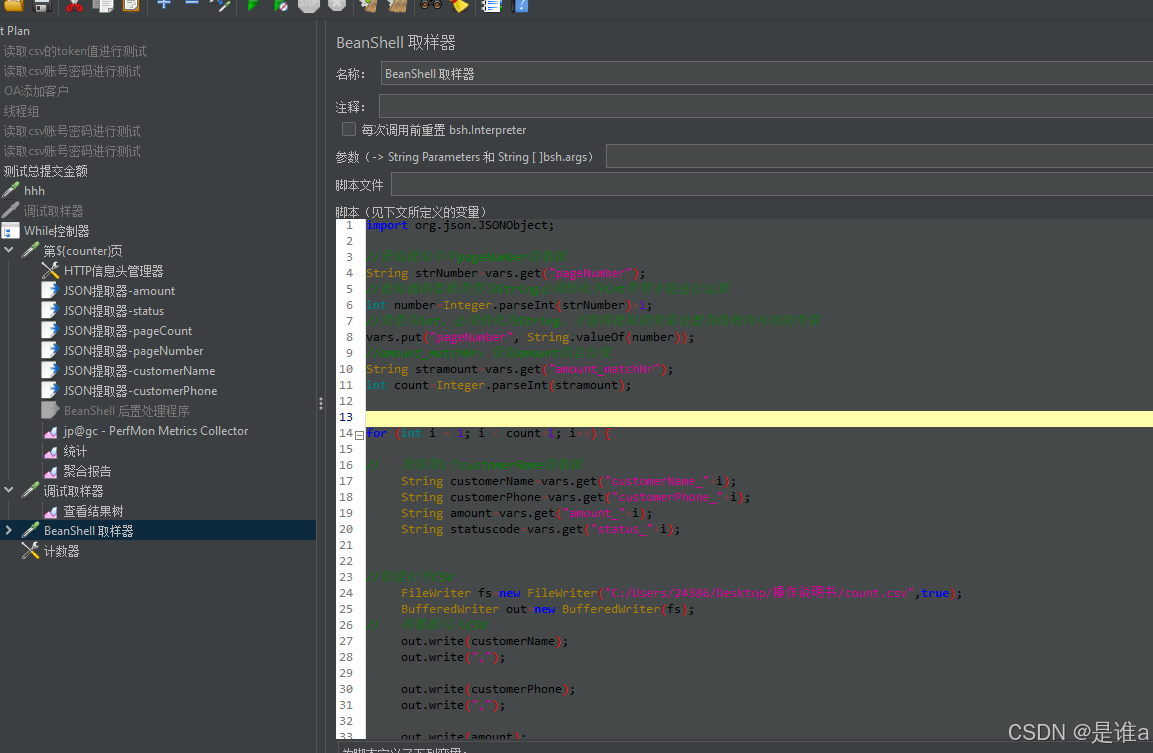Screen dimensions: 1153x753
Task: Search the test plan with binoculars icon
Action: pos(430,7)
